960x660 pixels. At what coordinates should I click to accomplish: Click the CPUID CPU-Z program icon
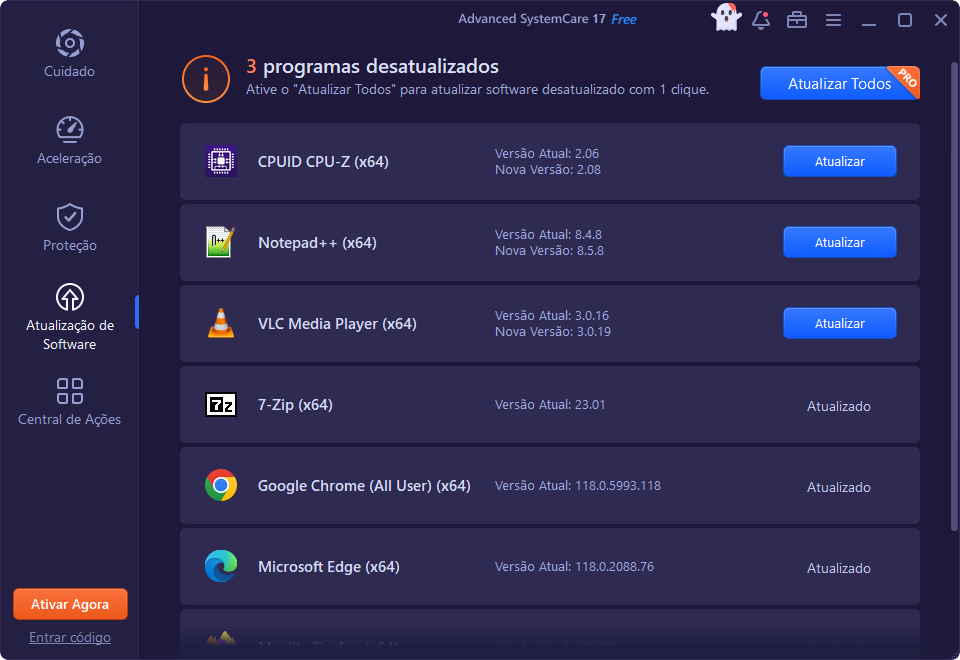[221, 161]
